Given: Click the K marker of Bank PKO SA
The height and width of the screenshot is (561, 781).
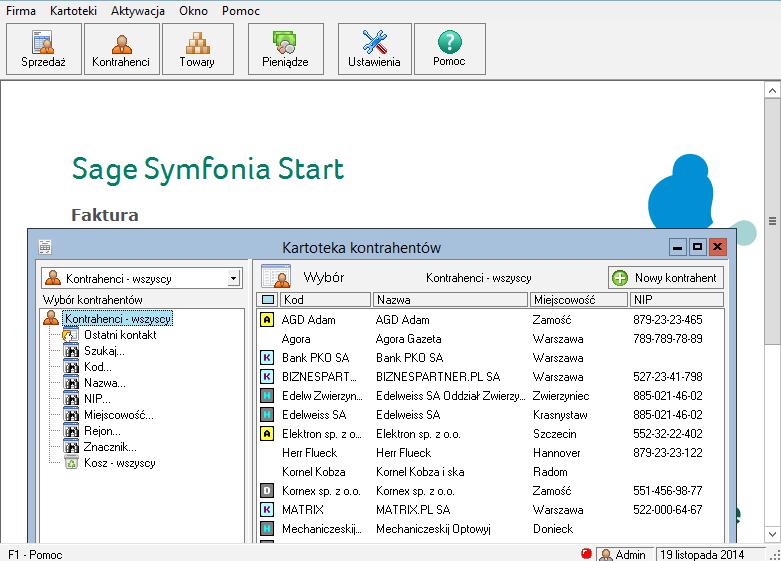Looking at the screenshot, I should [267, 357].
